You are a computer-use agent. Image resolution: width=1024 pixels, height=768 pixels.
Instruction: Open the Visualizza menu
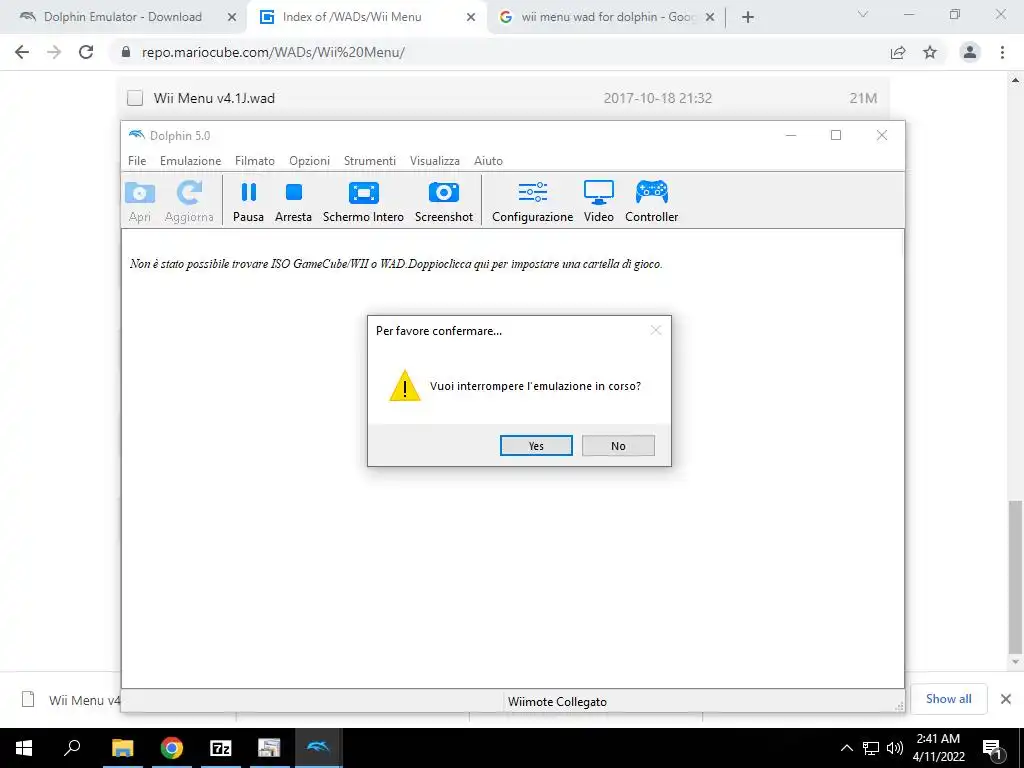pyautogui.click(x=435, y=161)
